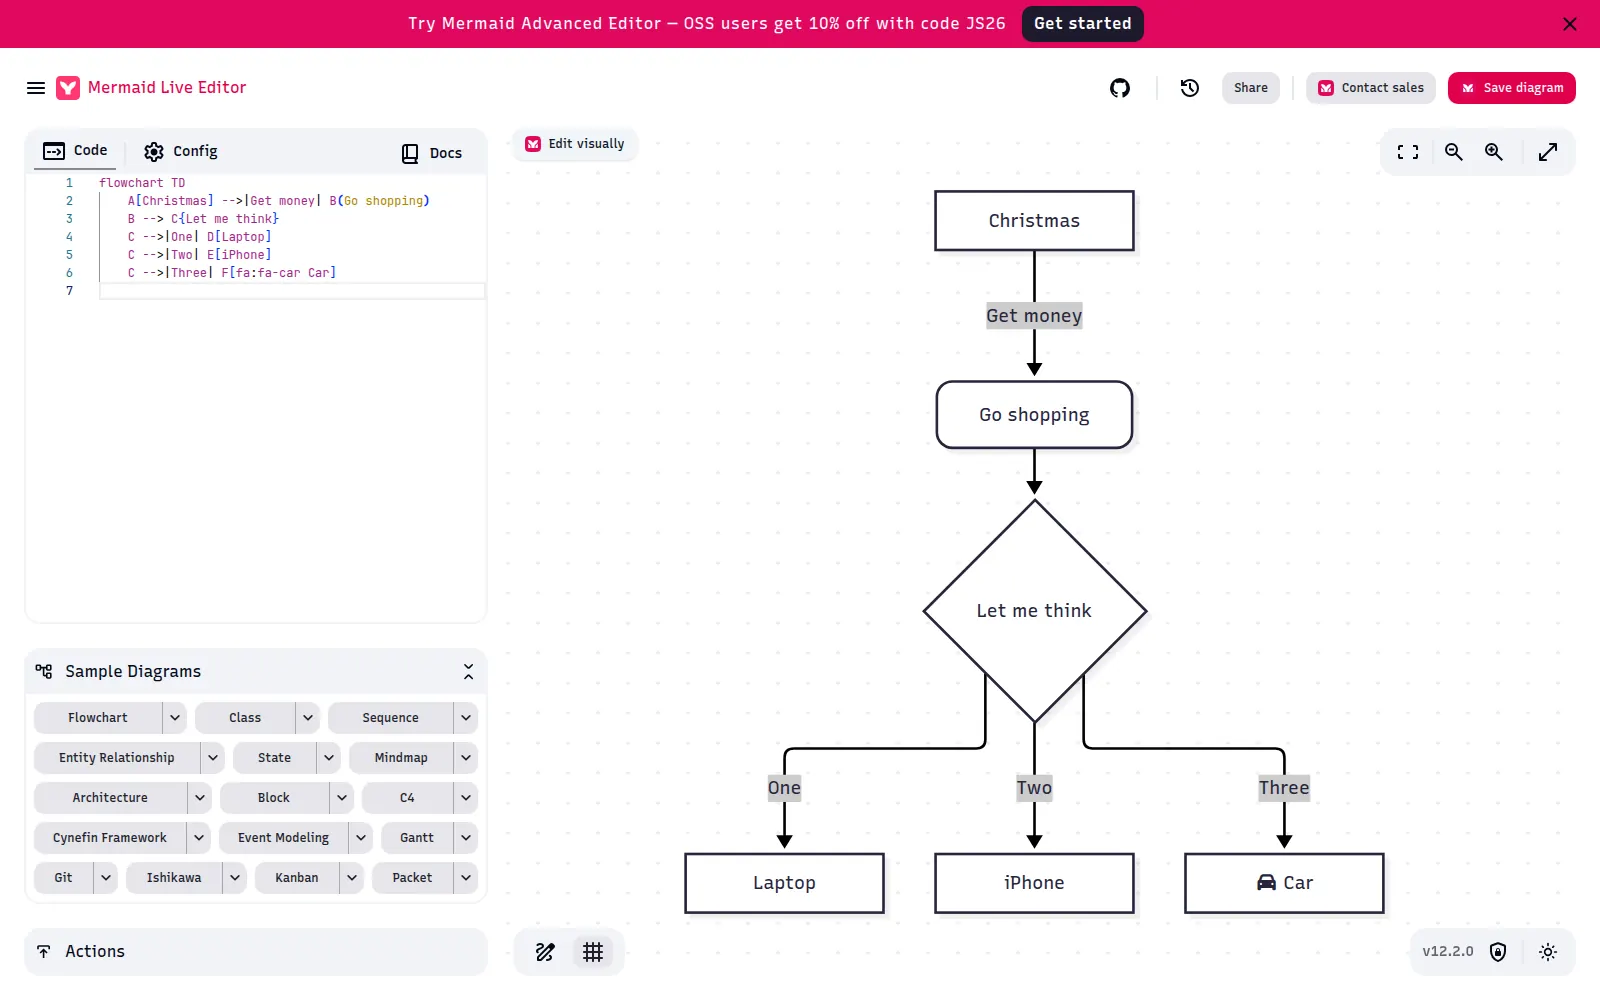Open the version history icon
The image size is (1600, 1000).
coord(1190,88)
